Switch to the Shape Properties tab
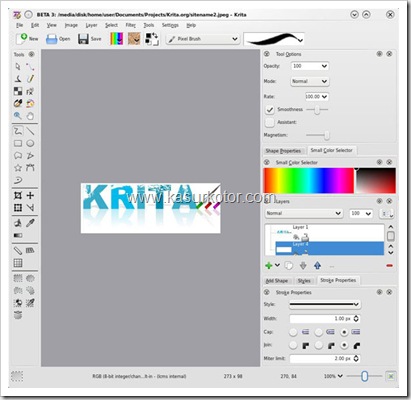This screenshot has width=411, height=400. [x=283, y=151]
